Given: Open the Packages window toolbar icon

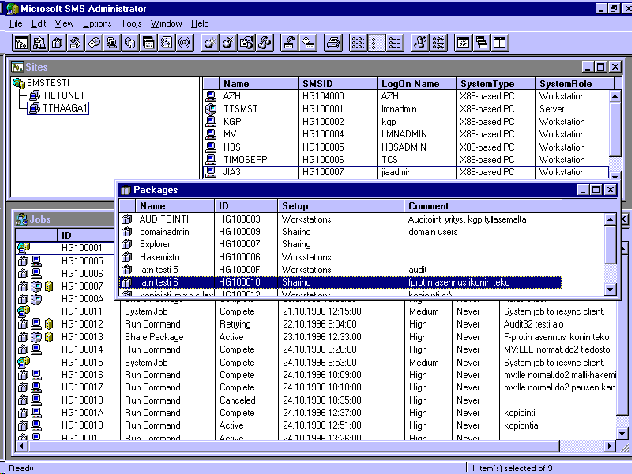Looking at the screenshot, I should tap(57, 42).
